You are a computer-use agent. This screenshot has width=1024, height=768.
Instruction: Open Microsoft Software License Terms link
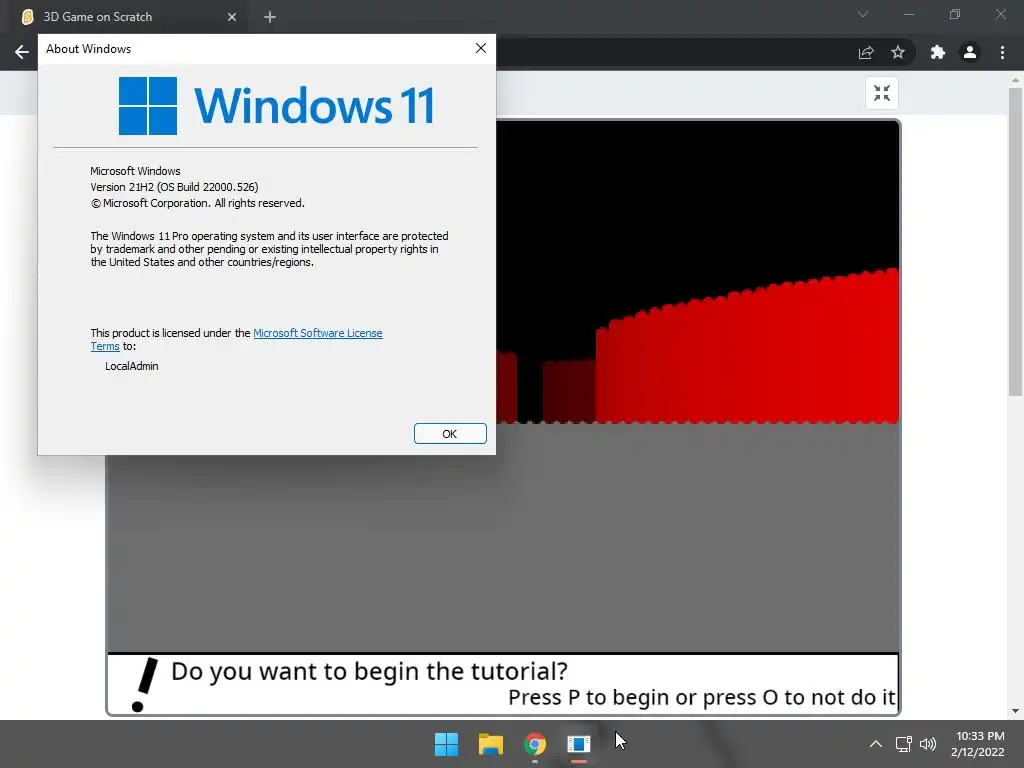(x=317, y=333)
